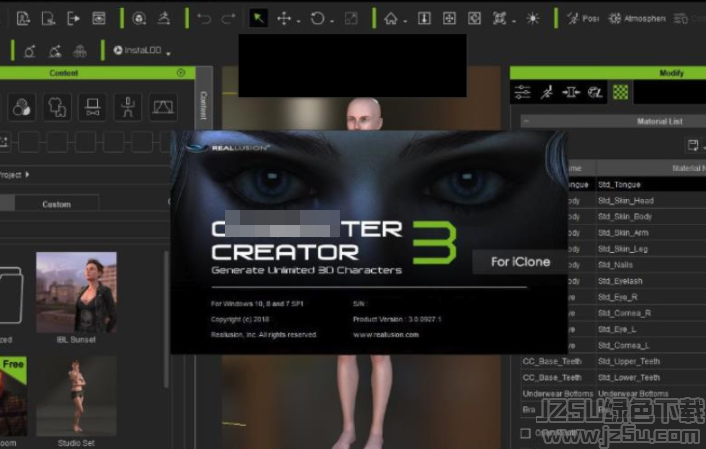706x449 pixels.
Task: Open the www.reallusion.com link on splash
Action: click(x=386, y=335)
